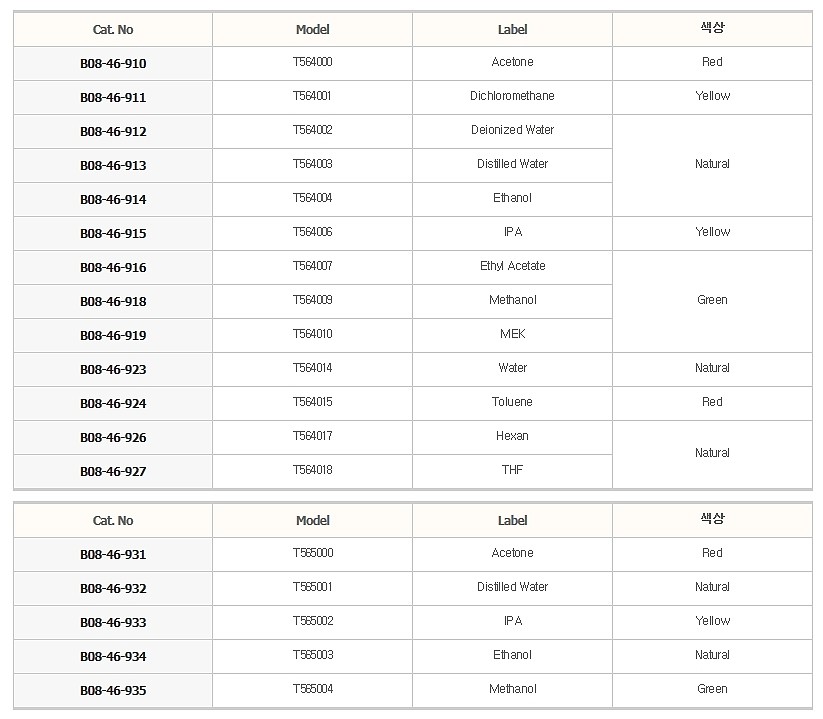Open catalog entry B08-46-926

[x=113, y=438]
